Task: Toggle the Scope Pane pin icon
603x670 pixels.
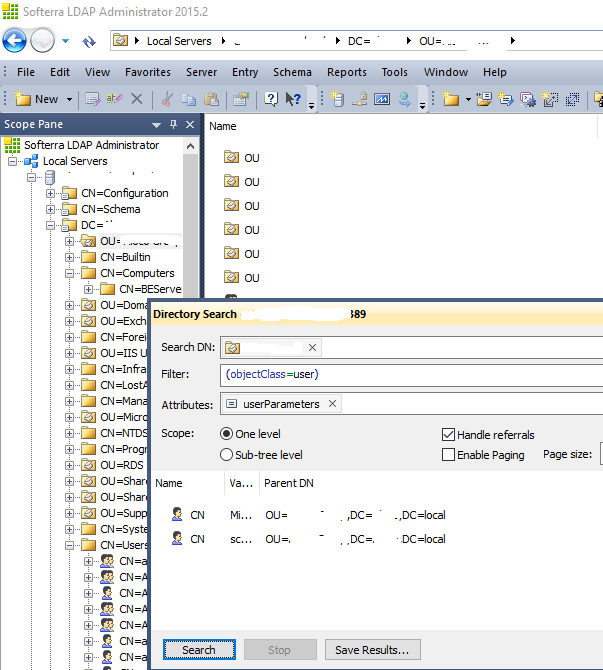Action: pyautogui.click(x=173, y=124)
